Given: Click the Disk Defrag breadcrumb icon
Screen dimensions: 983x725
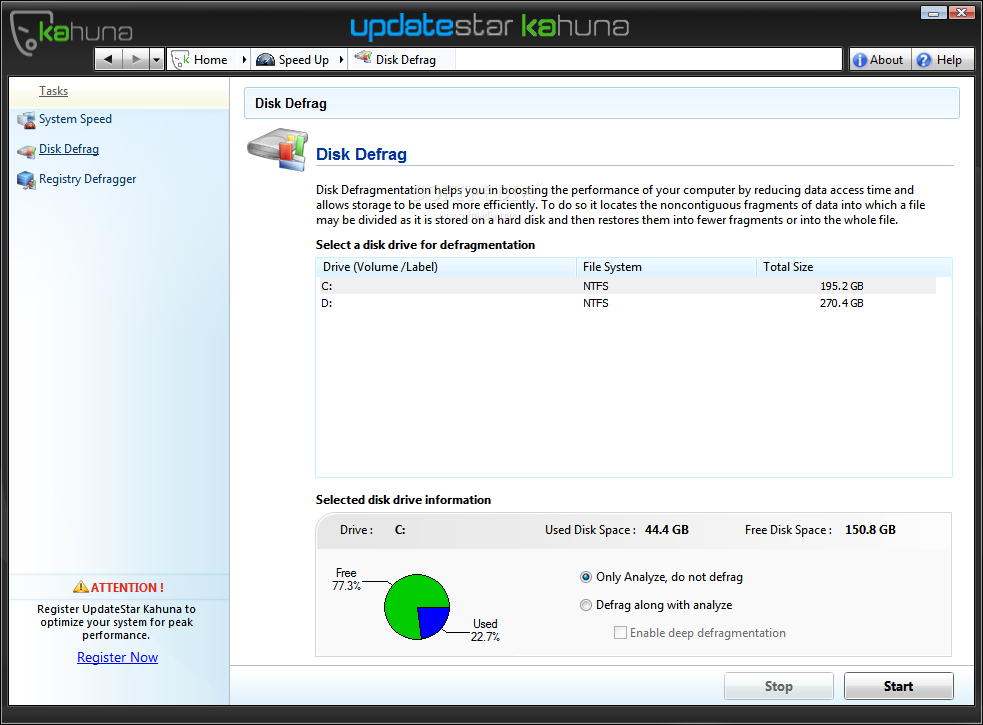Looking at the screenshot, I should tap(363, 58).
